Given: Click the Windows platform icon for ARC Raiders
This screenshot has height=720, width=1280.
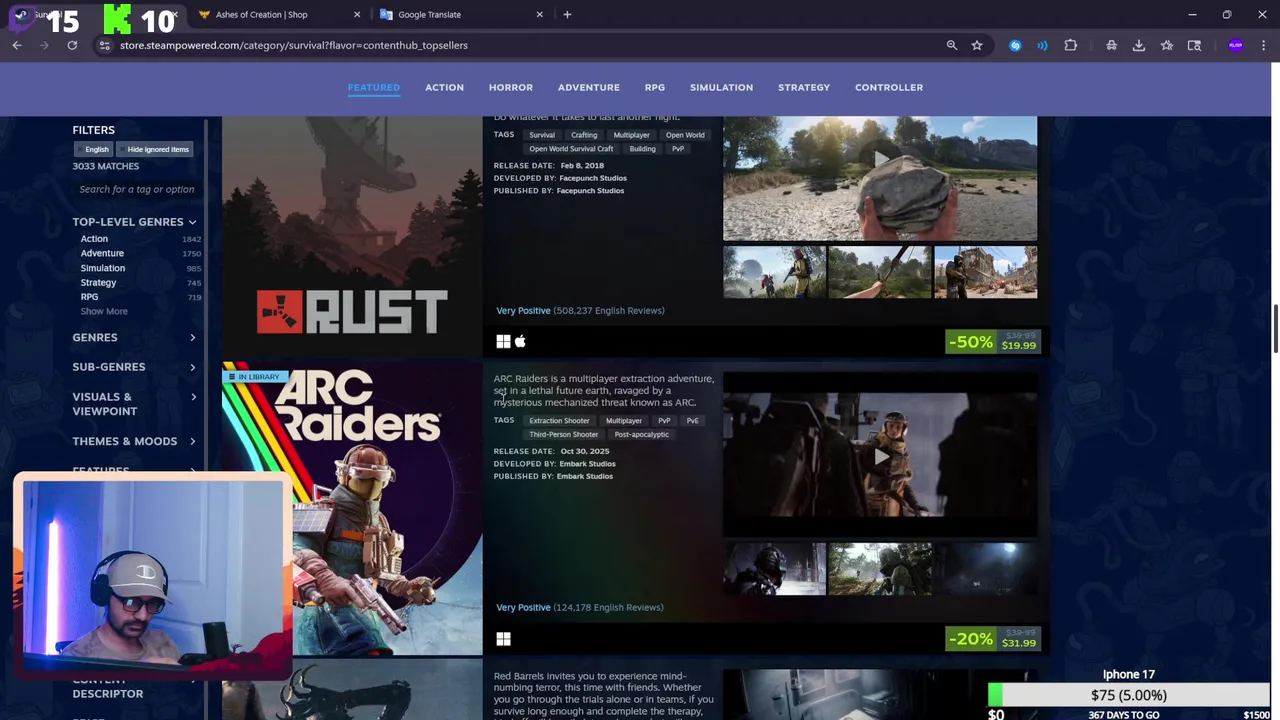Looking at the screenshot, I should click(503, 639).
